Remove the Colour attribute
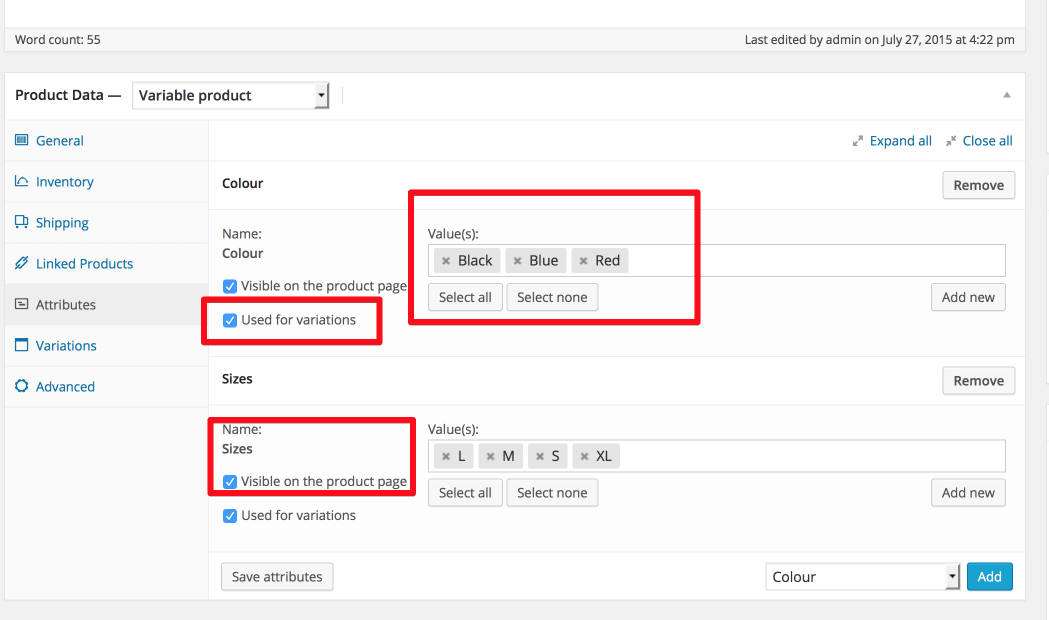1049x620 pixels. (x=979, y=185)
